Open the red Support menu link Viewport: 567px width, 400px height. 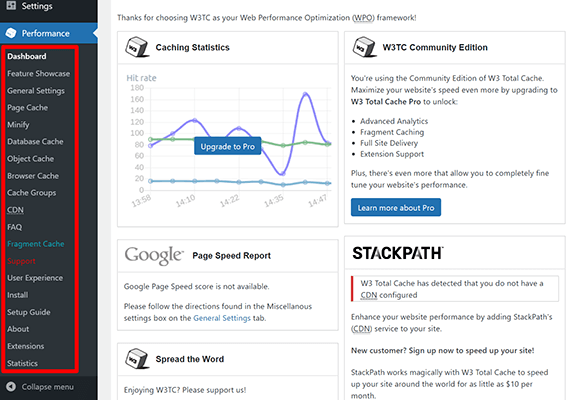[21, 261]
